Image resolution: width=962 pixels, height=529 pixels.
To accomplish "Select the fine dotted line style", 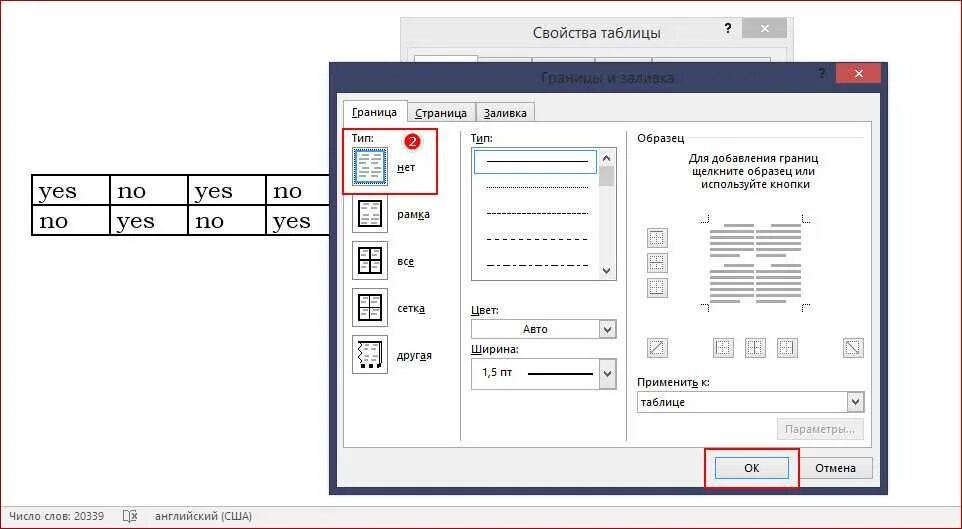I will coord(536,187).
